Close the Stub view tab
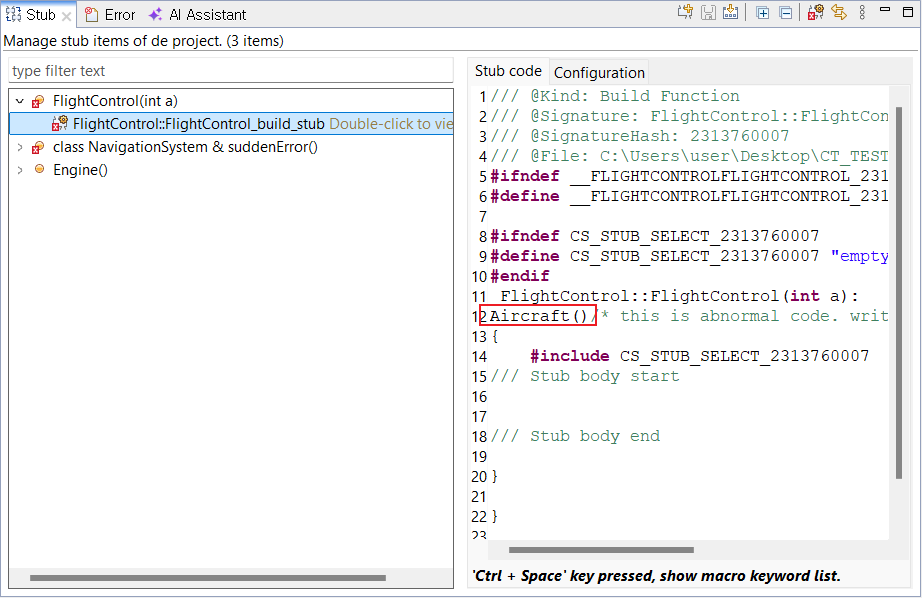 (66, 16)
